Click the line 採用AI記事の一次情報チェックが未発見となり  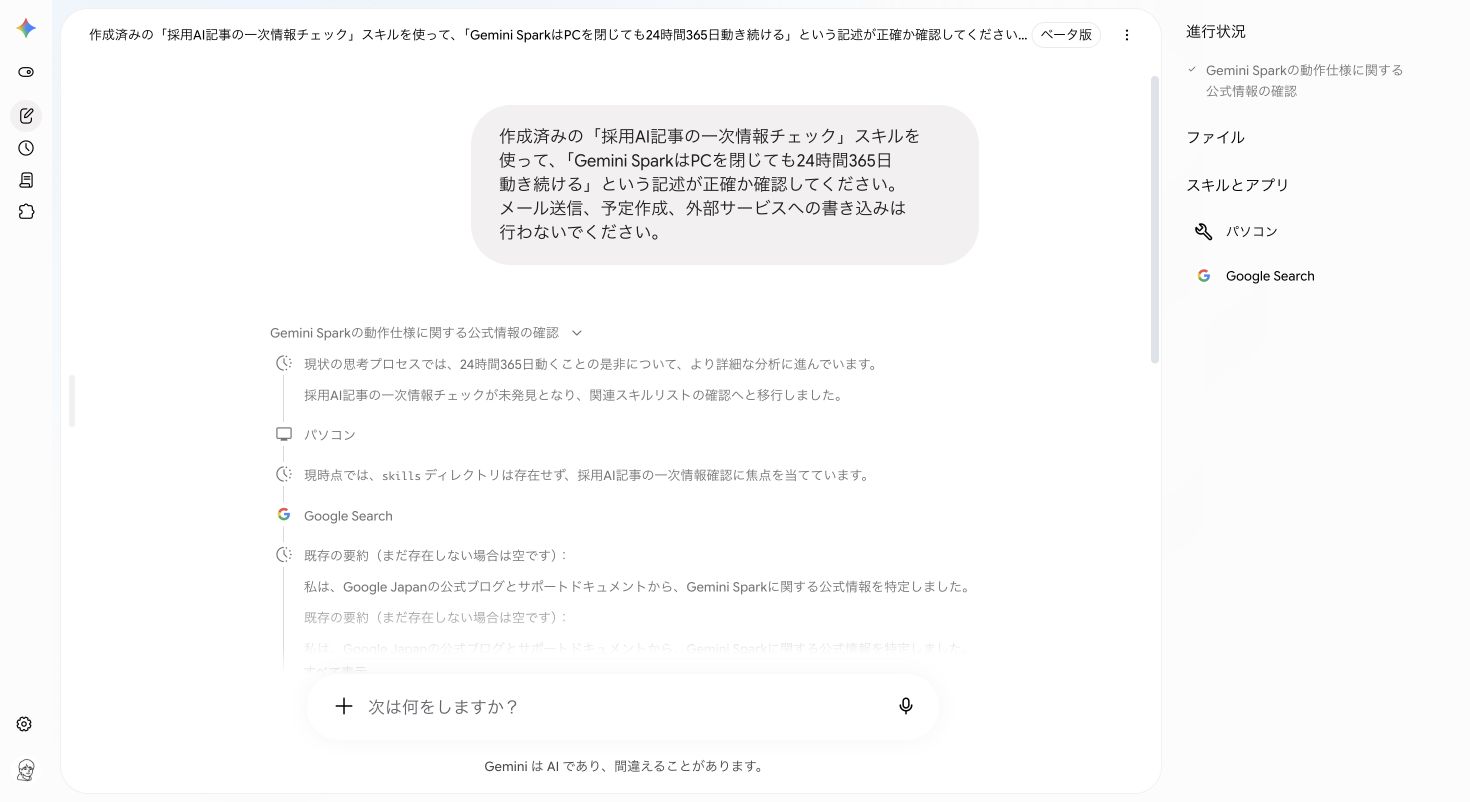point(574,395)
